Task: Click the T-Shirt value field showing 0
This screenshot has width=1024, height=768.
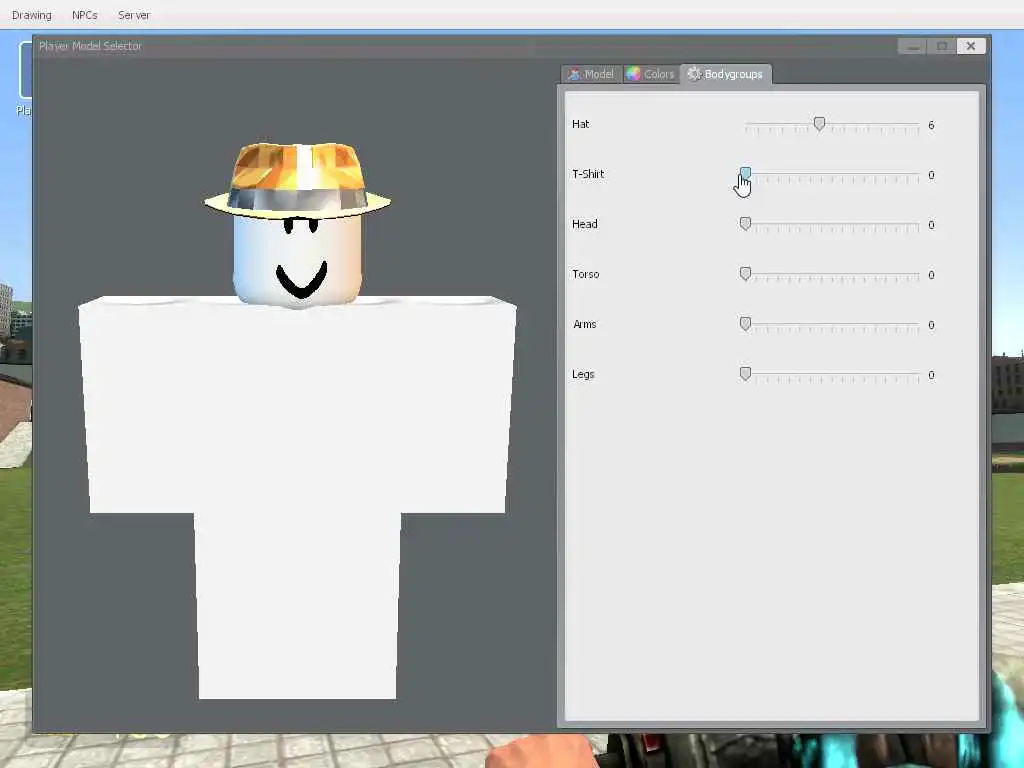Action: 931,175
